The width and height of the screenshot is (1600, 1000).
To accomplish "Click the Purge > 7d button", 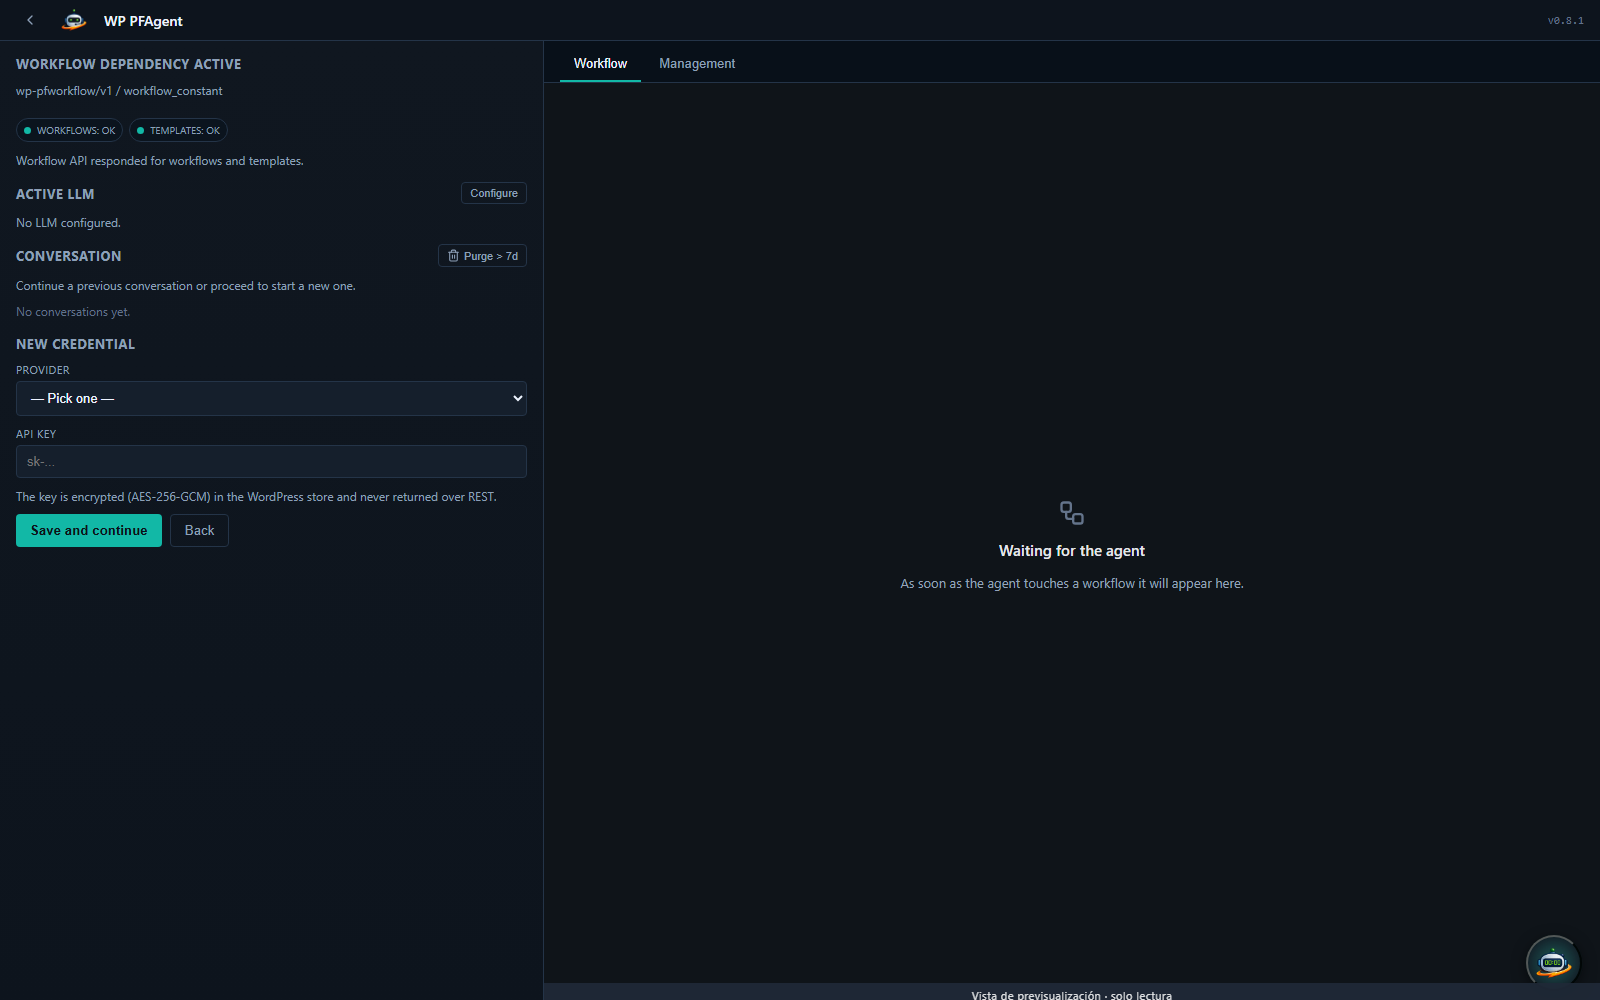I will click(482, 256).
